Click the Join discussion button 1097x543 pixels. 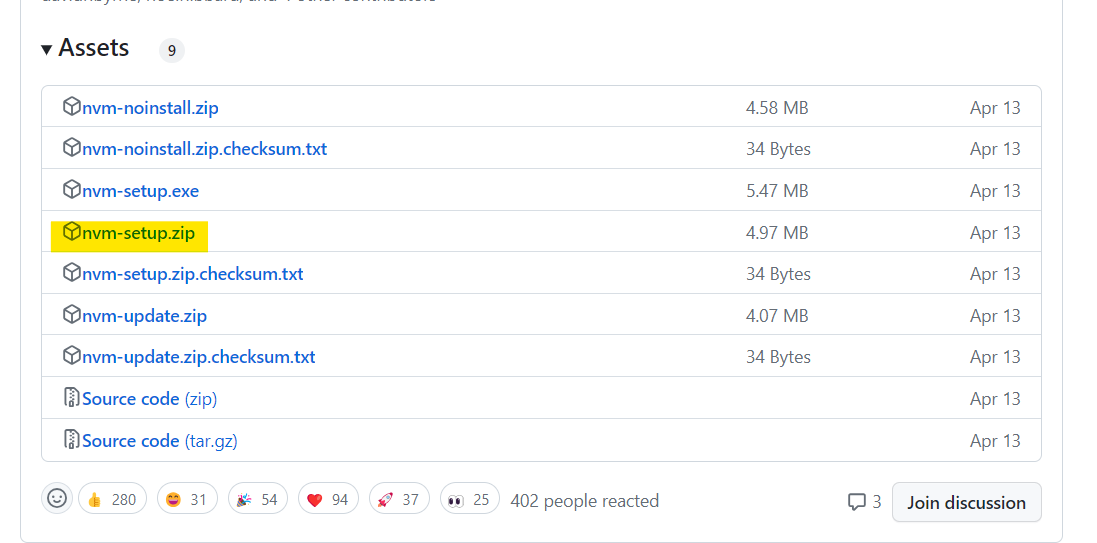pyautogui.click(x=966, y=502)
